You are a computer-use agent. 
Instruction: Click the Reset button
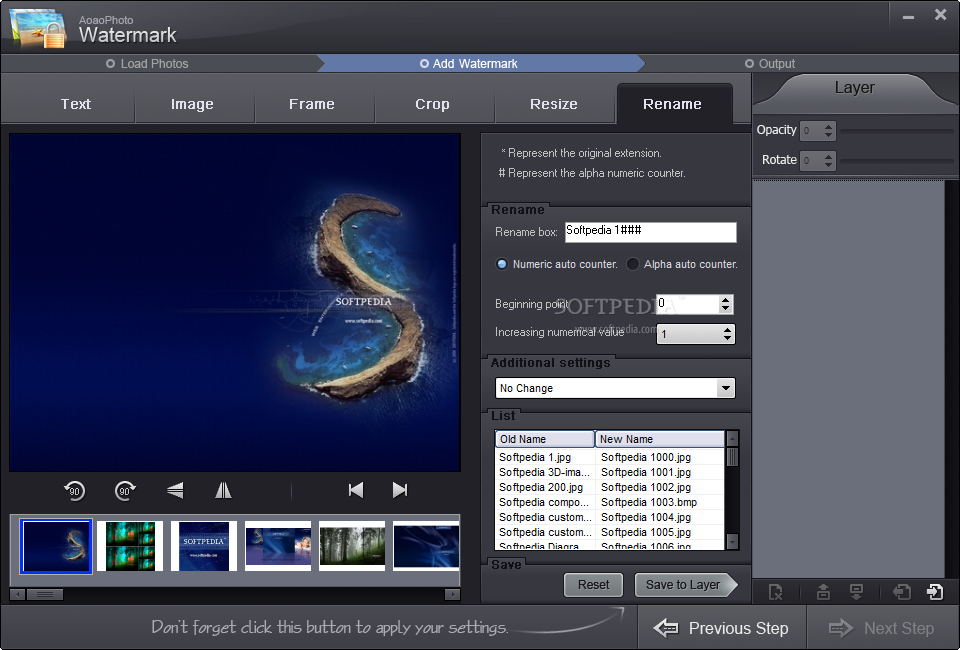coord(593,585)
